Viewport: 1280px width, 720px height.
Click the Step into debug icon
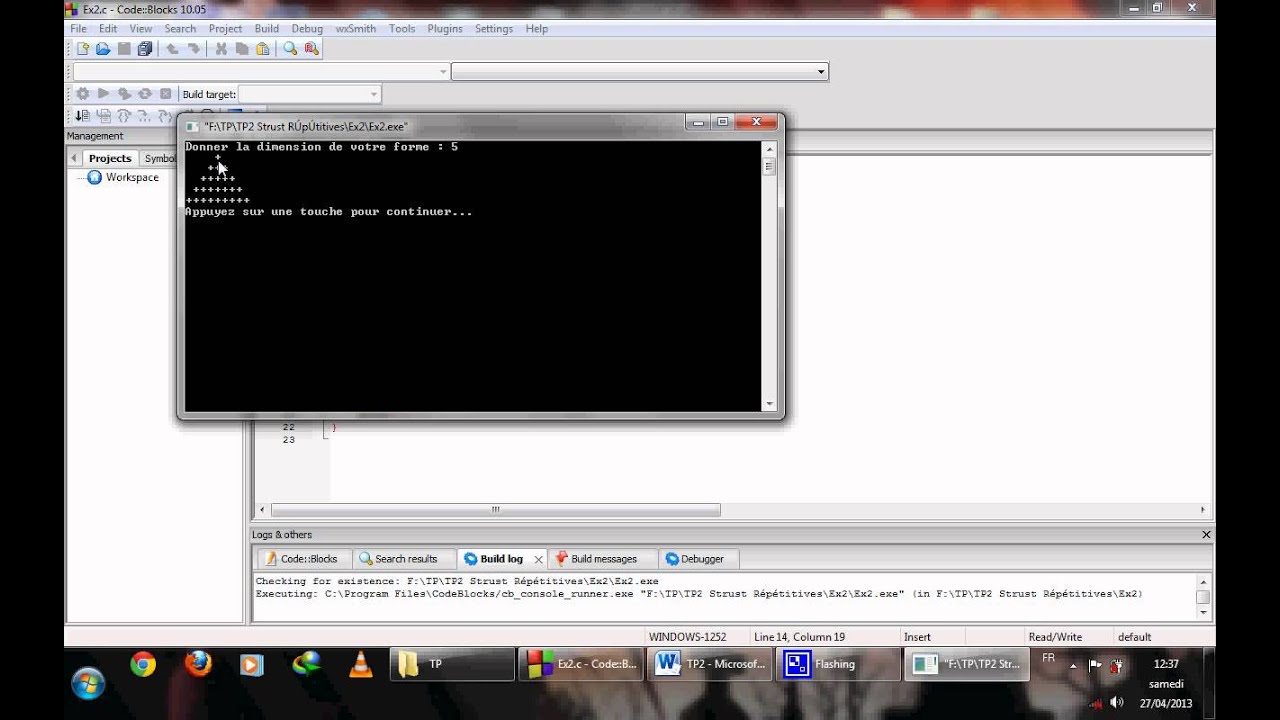pos(124,115)
